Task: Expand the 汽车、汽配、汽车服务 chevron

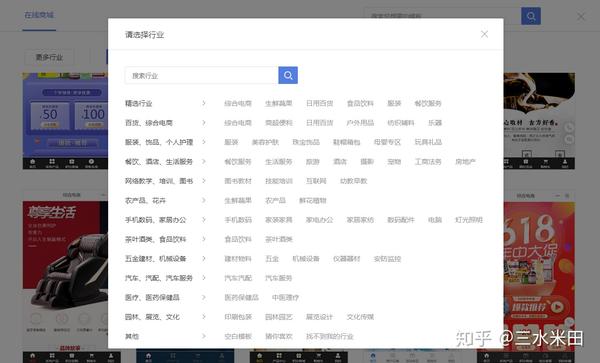Action: coord(204,278)
